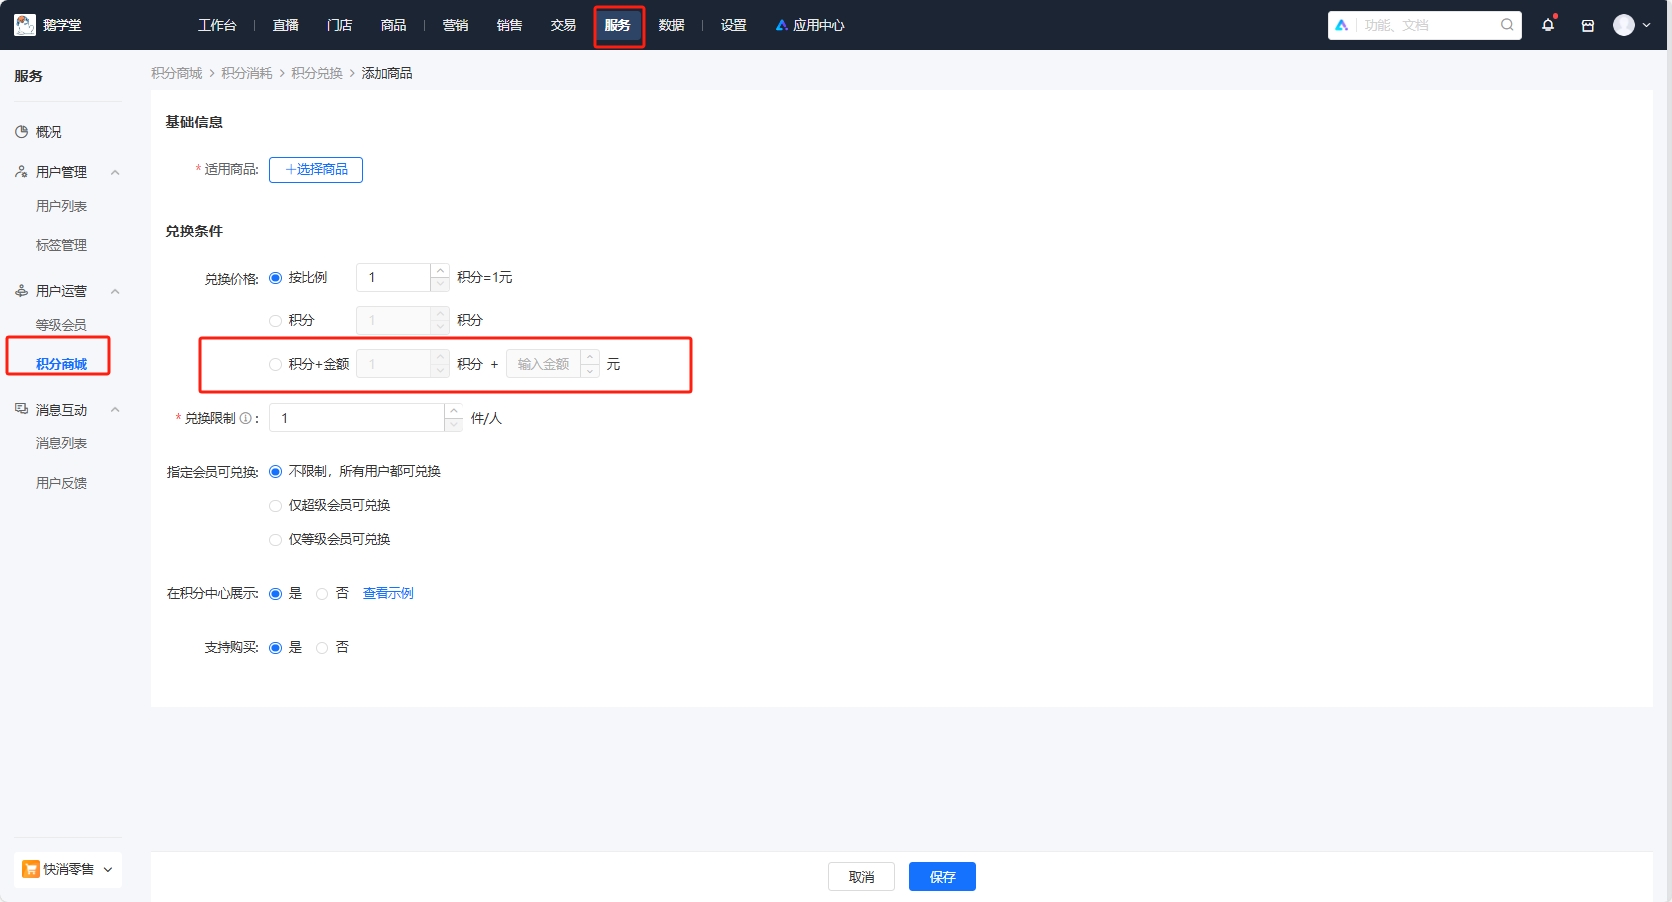Open 概况 overview in the sidebar
The width and height of the screenshot is (1672, 902).
point(48,132)
